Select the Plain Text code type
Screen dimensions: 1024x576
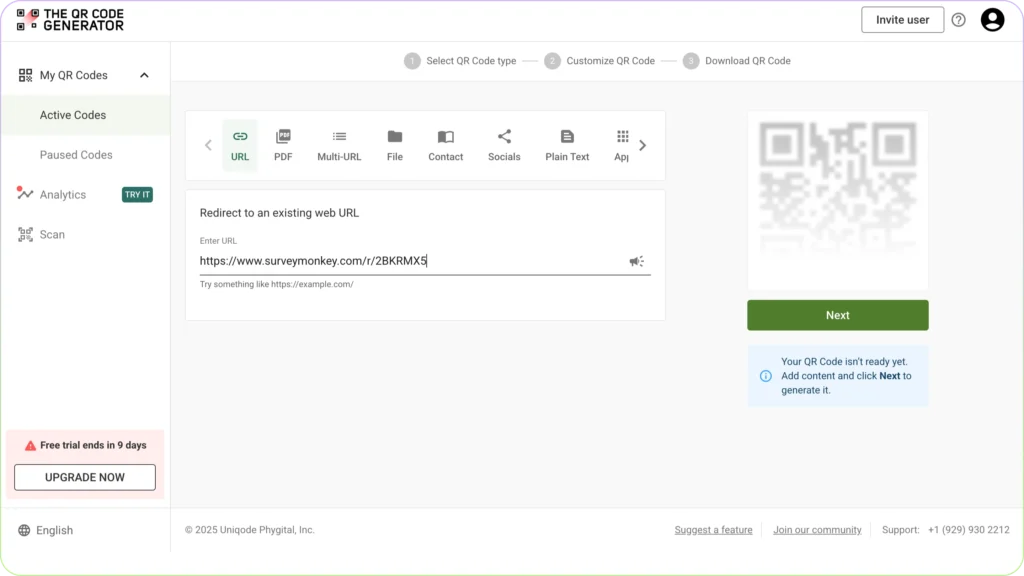point(566,145)
